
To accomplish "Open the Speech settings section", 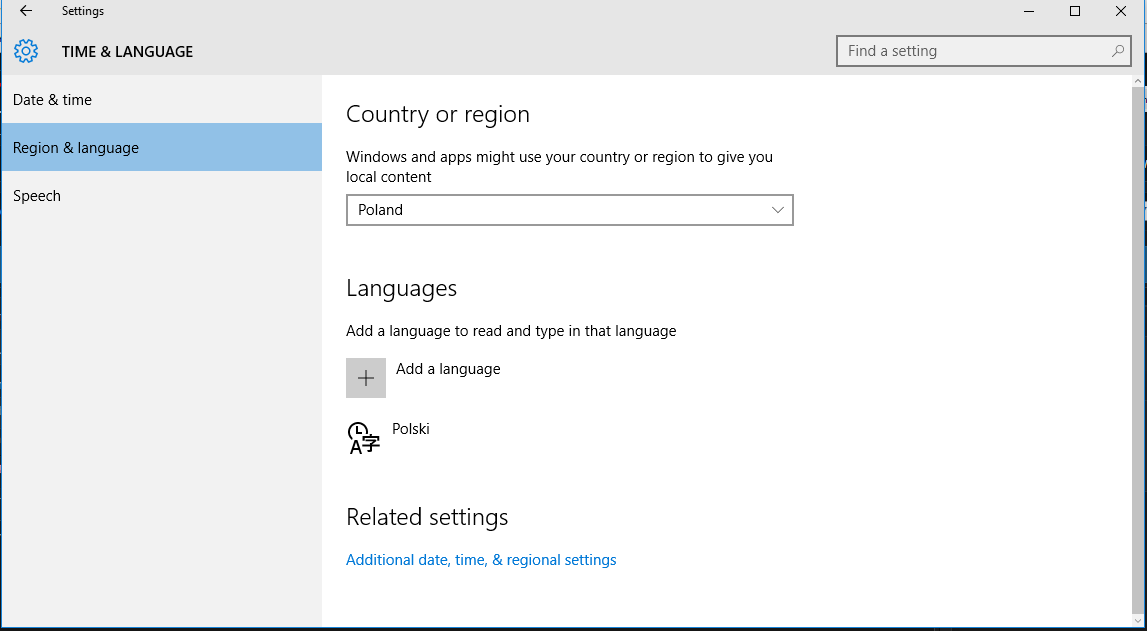I will point(161,195).
